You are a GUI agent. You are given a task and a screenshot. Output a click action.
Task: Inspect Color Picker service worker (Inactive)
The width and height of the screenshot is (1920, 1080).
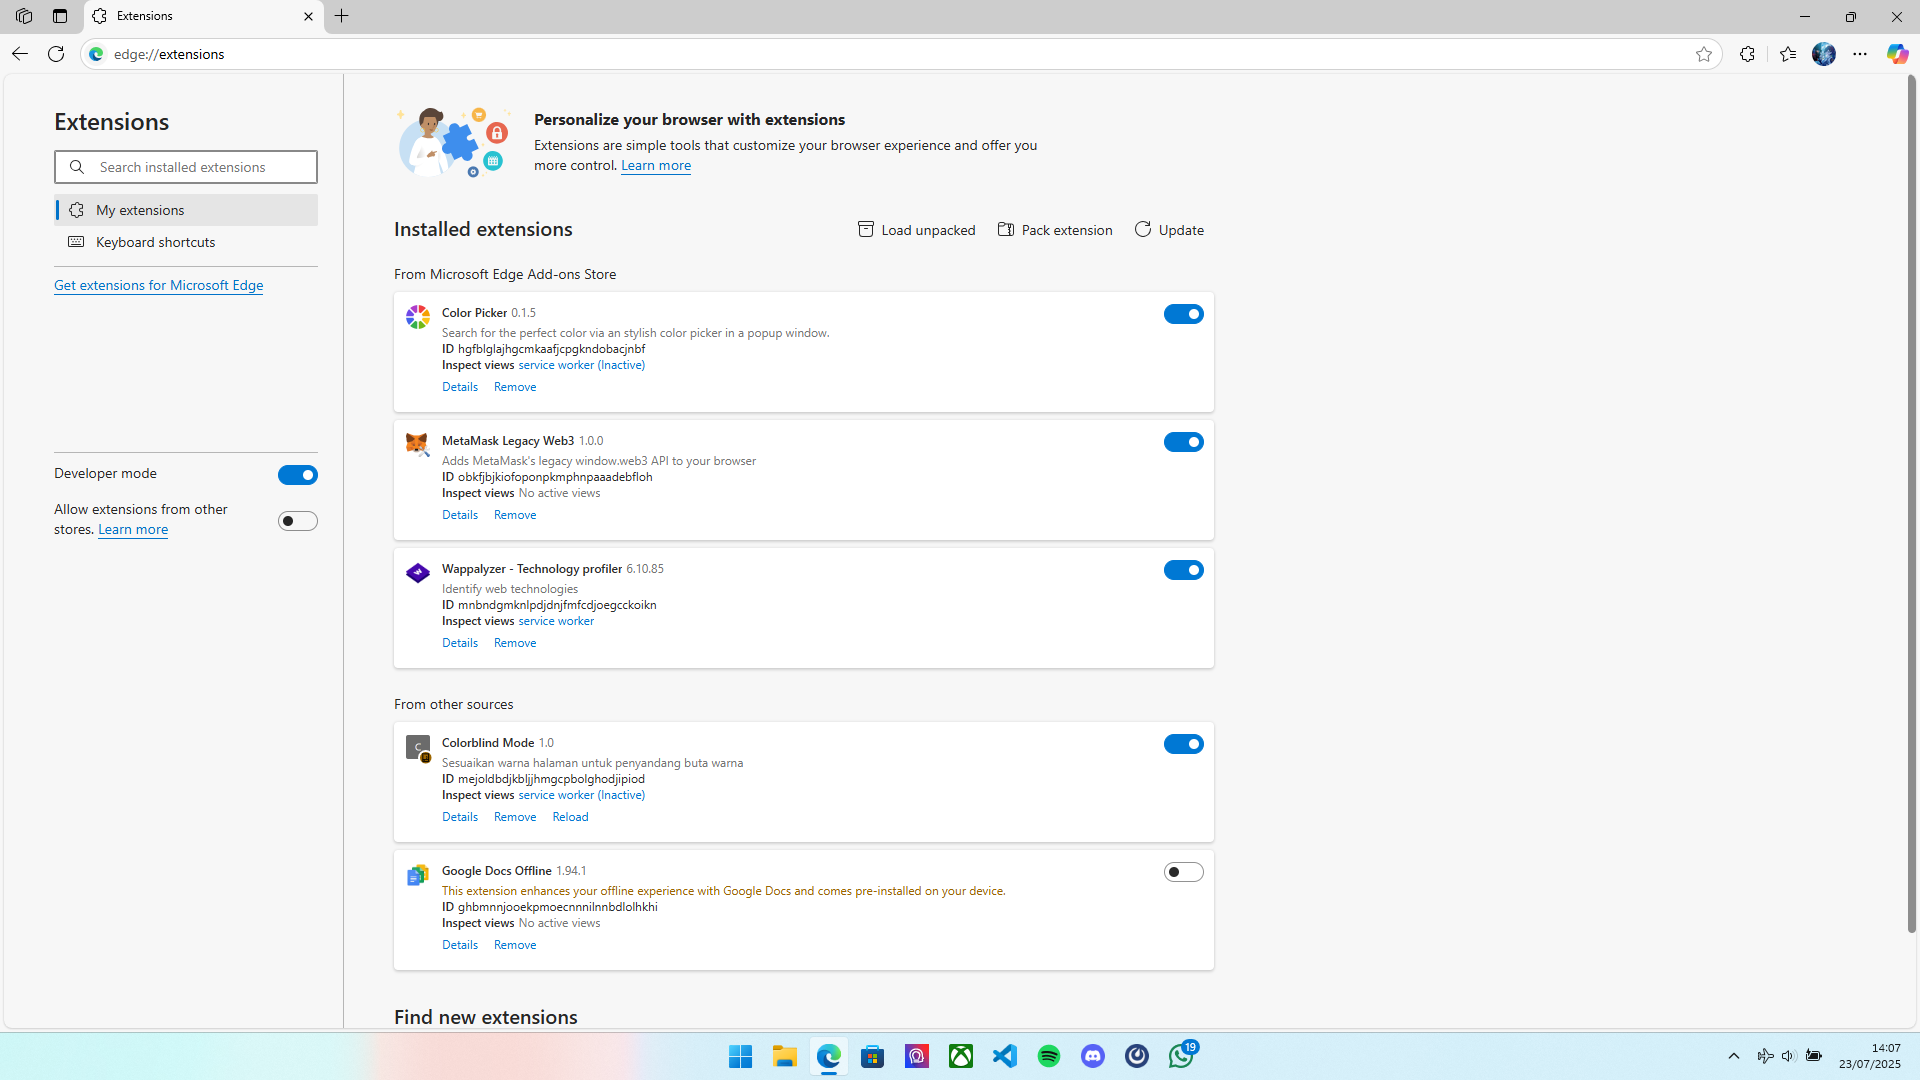click(x=581, y=365)
